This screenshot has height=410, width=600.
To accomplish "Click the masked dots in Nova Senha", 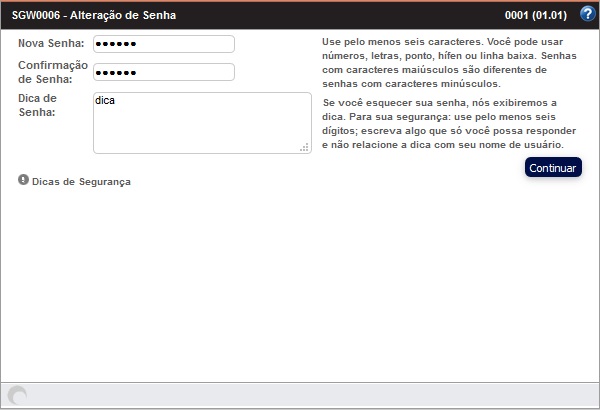I will (x=116, y=45).
